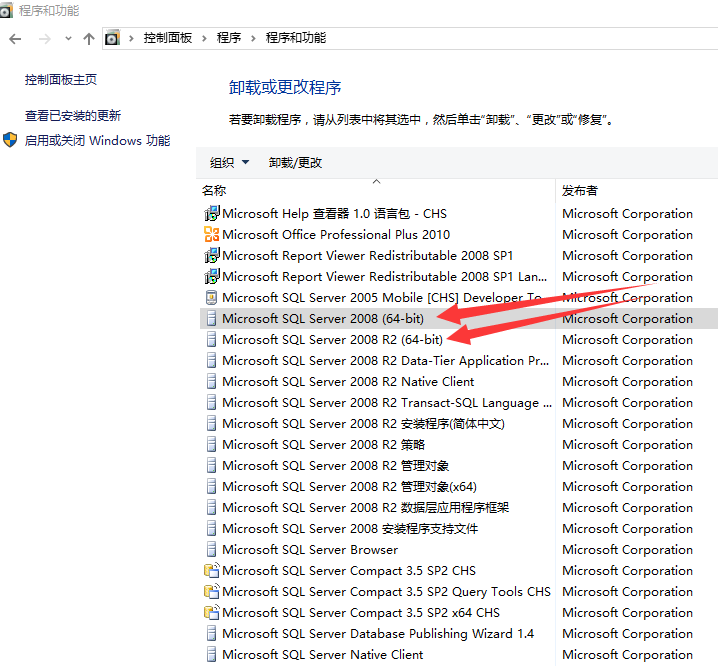Image resolution: width=718 pixels, height=666 pixels.
Task: Sort list by 名称 column header
Action: pos(214,190)
